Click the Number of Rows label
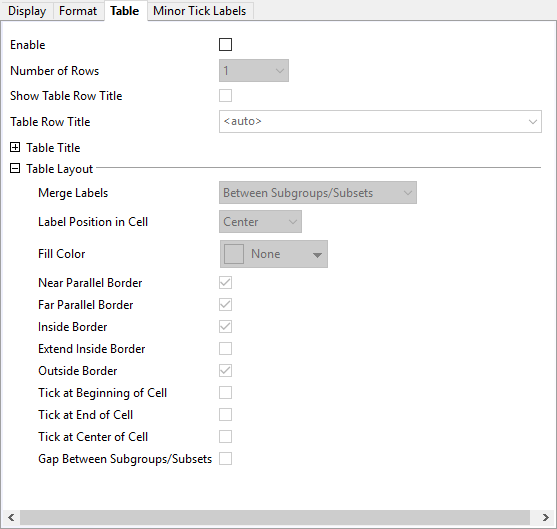The image size is (557, 529). tap(55, 71)
